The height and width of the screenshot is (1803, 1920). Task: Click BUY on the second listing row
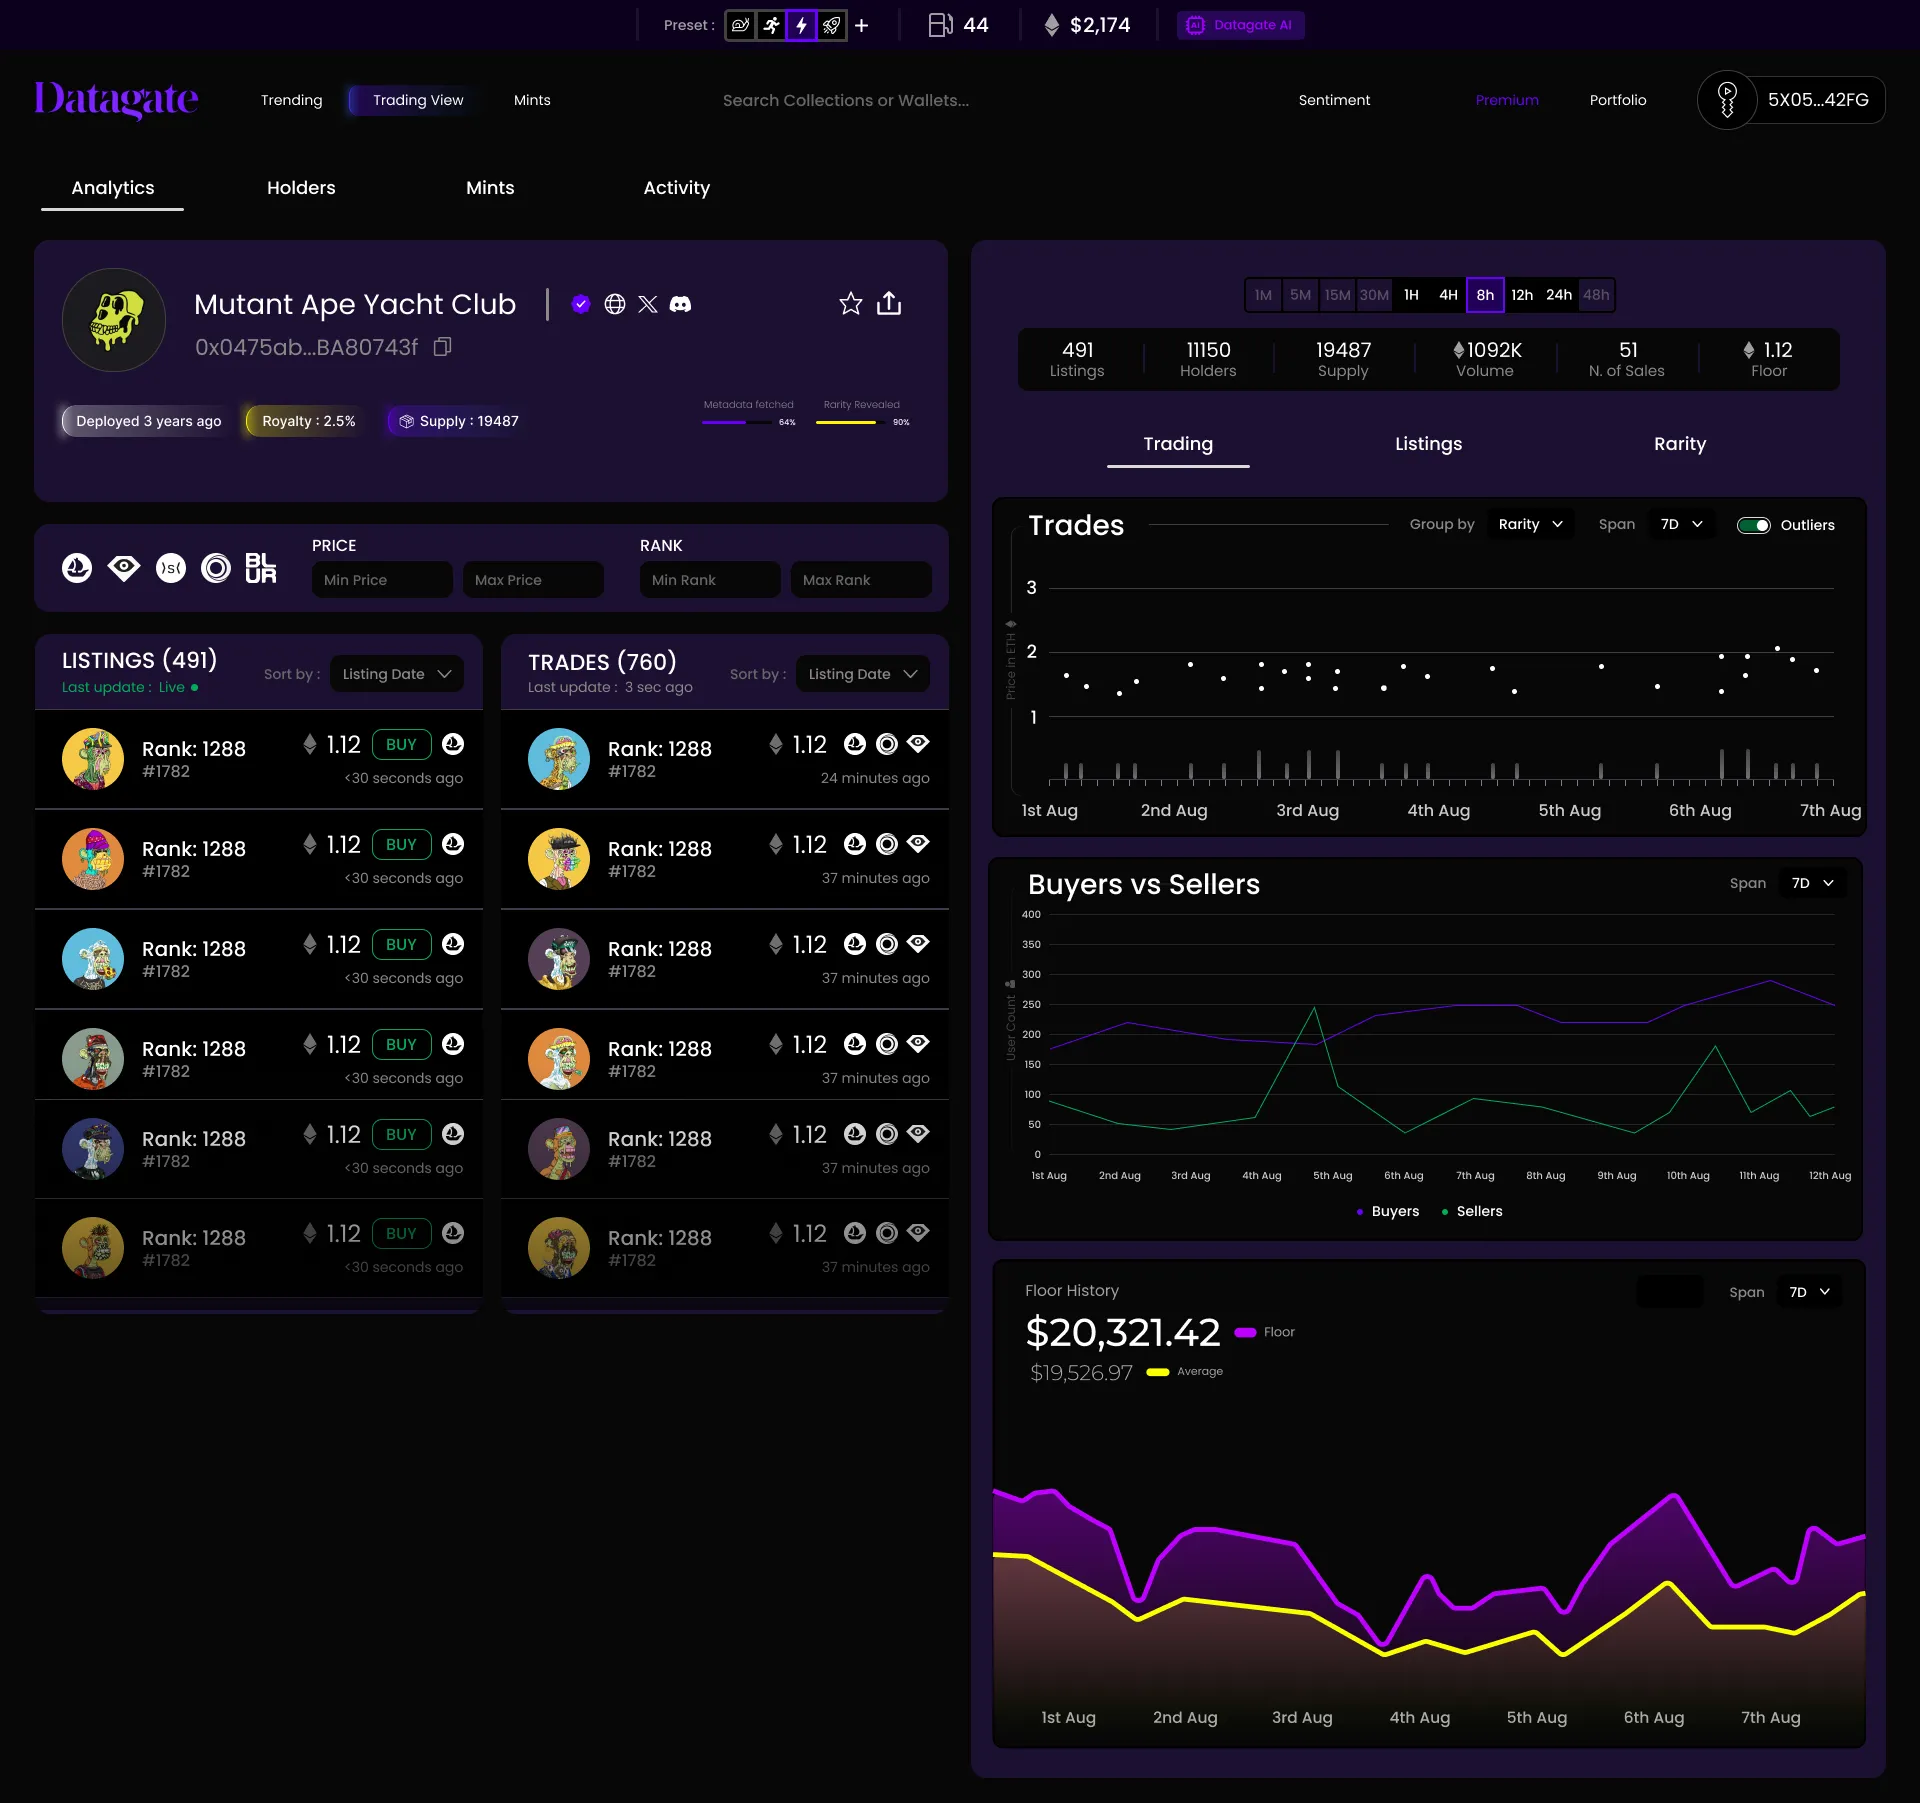(x=401, y=845)
